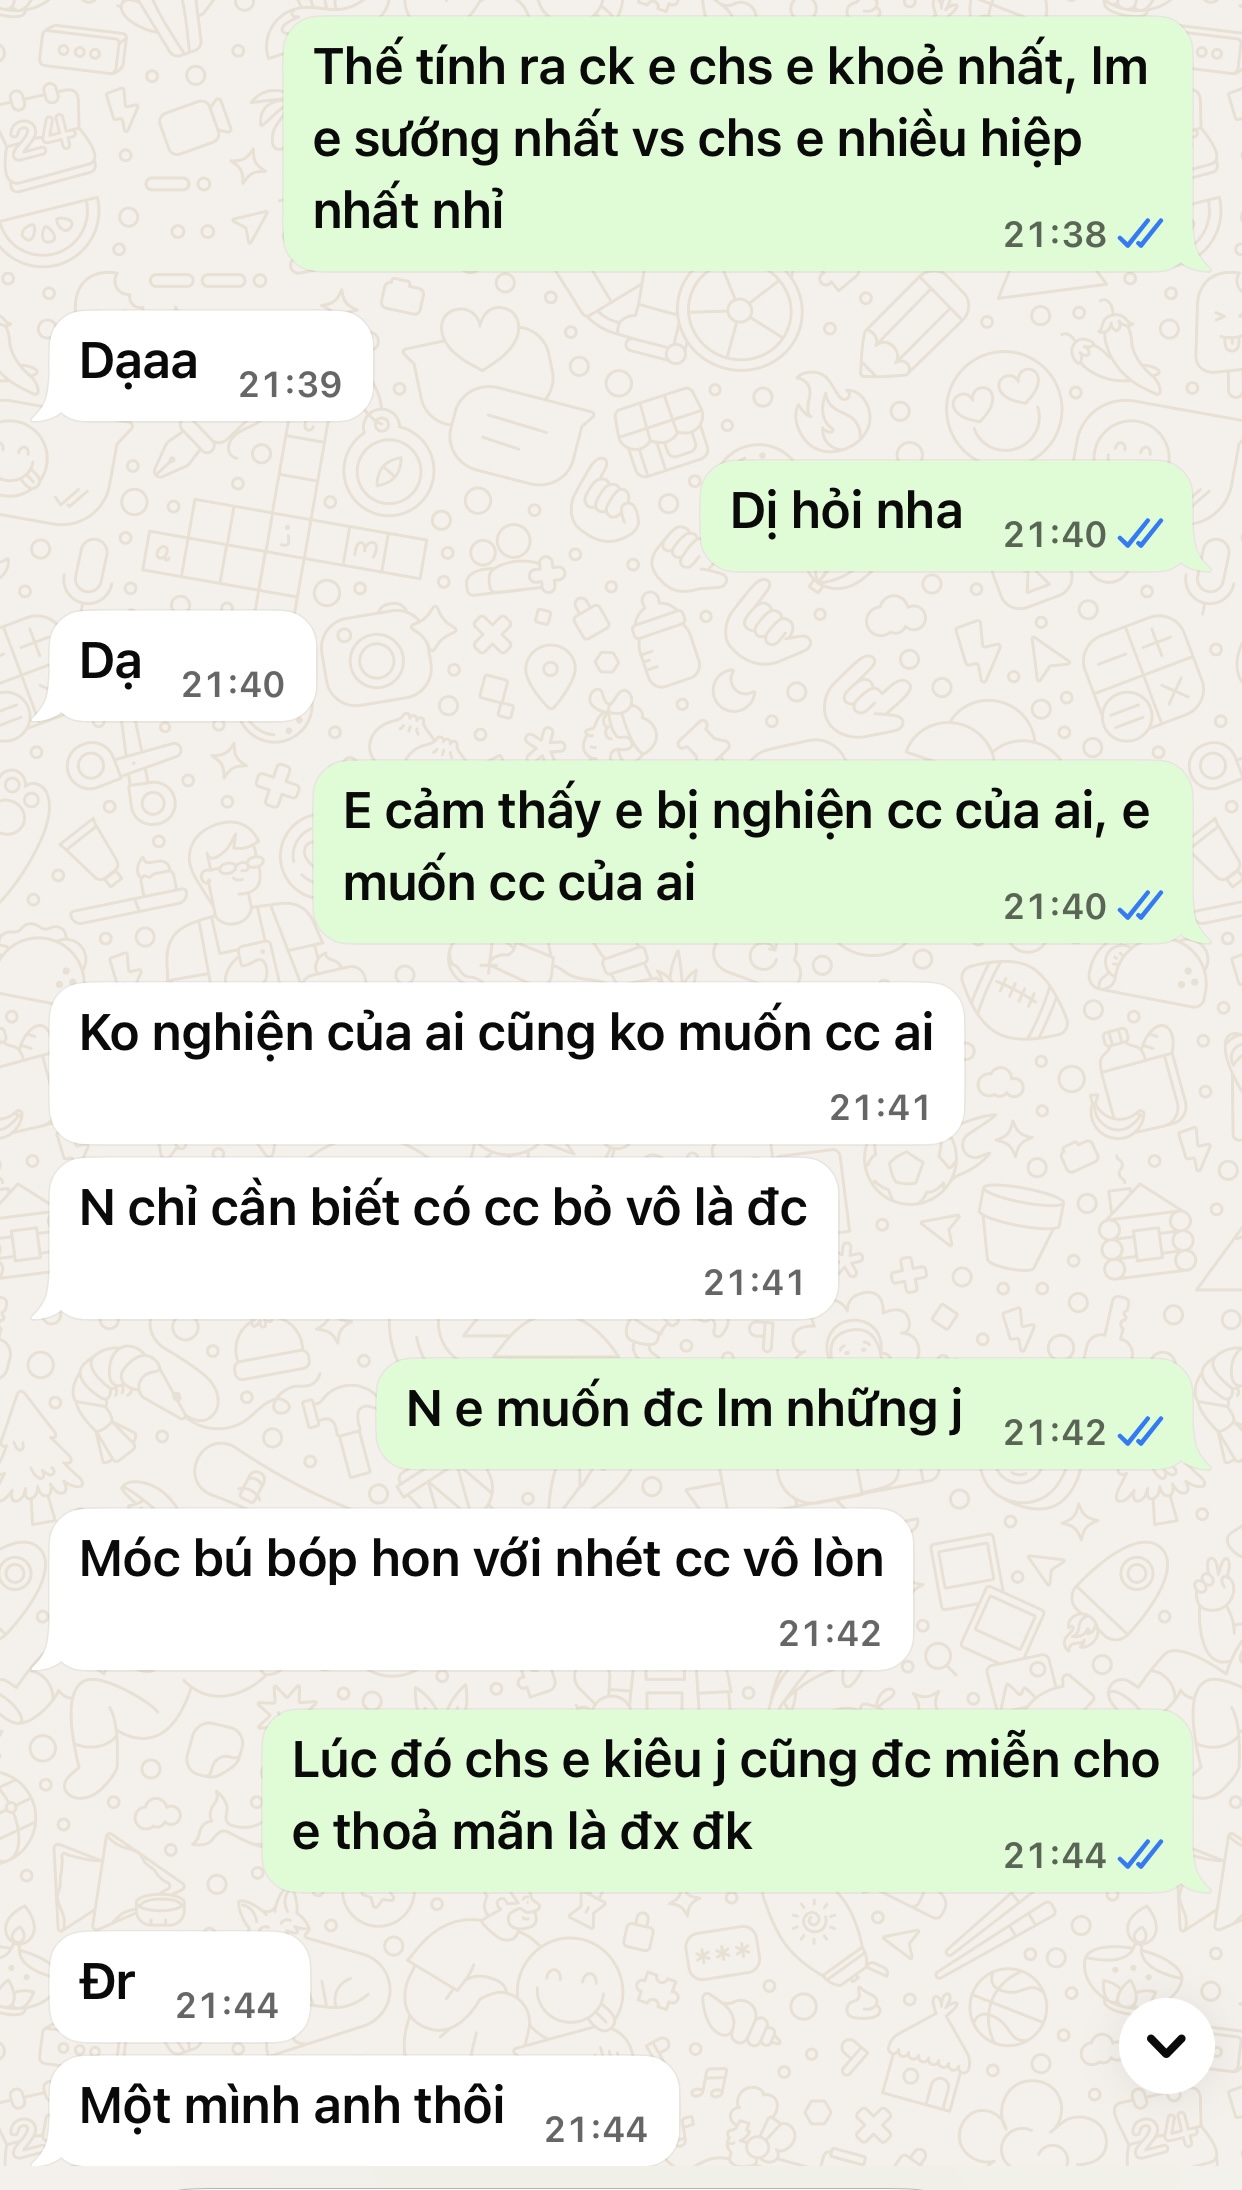The width and height of the screenshot is (1242, 2190).
Task: Tap the scroll-to-bottom chevron button
Action: [1166, 2046]
